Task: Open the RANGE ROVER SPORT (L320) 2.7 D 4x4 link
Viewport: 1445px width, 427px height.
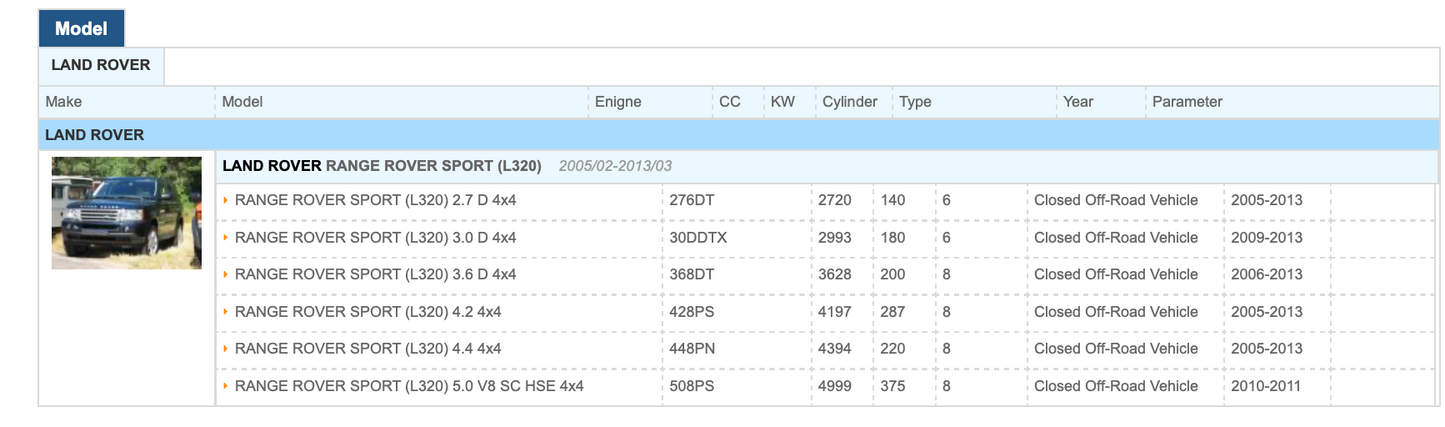Action: pyautogui.click(x=375, y=201)
